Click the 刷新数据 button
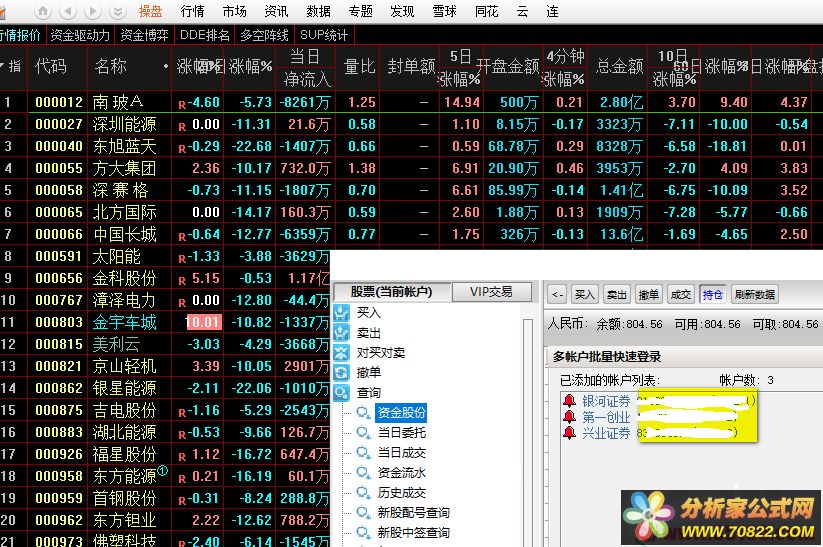Screen dimensions: 823x547 755,294
